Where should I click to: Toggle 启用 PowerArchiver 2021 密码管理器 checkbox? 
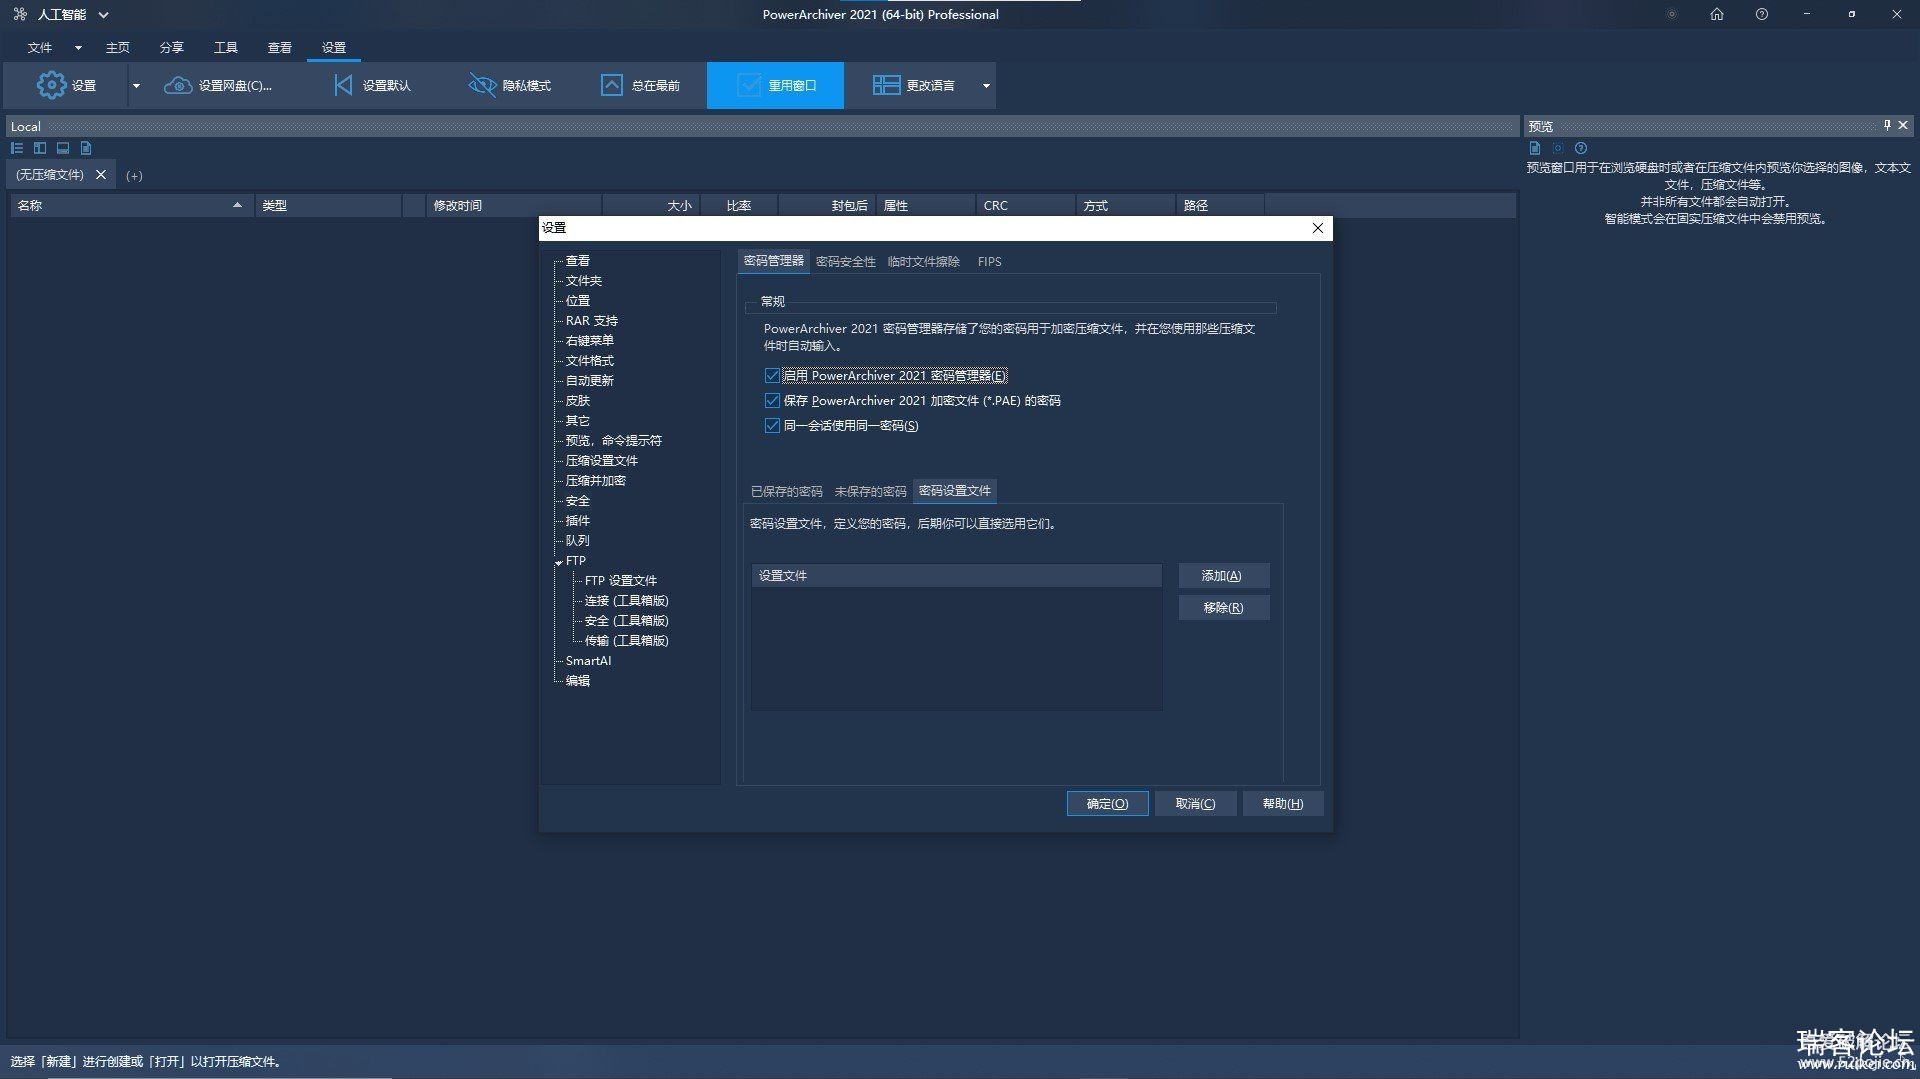coord(772,376)
